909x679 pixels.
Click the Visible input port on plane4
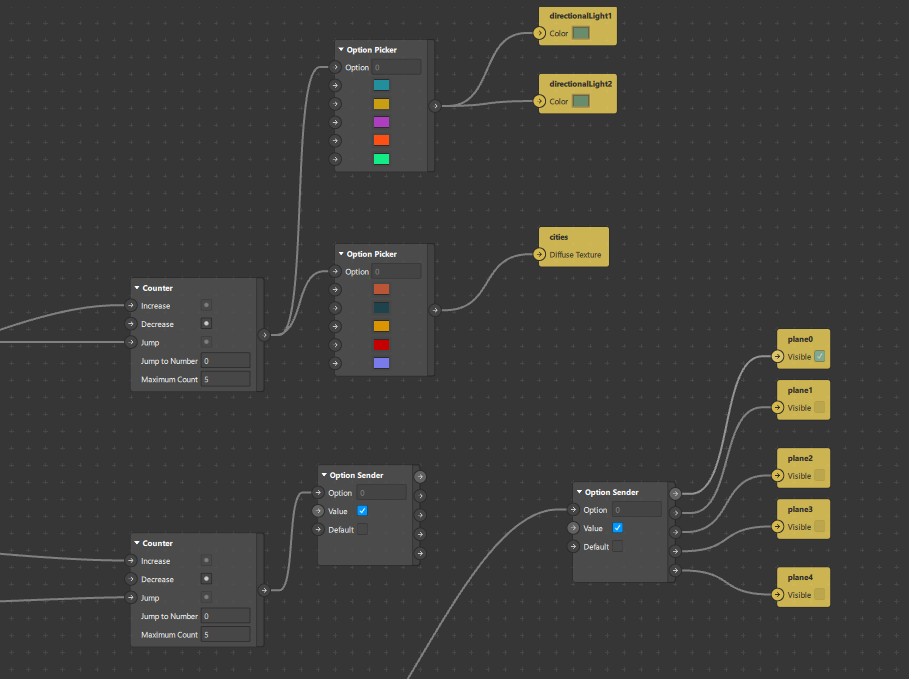click(778, 595)
